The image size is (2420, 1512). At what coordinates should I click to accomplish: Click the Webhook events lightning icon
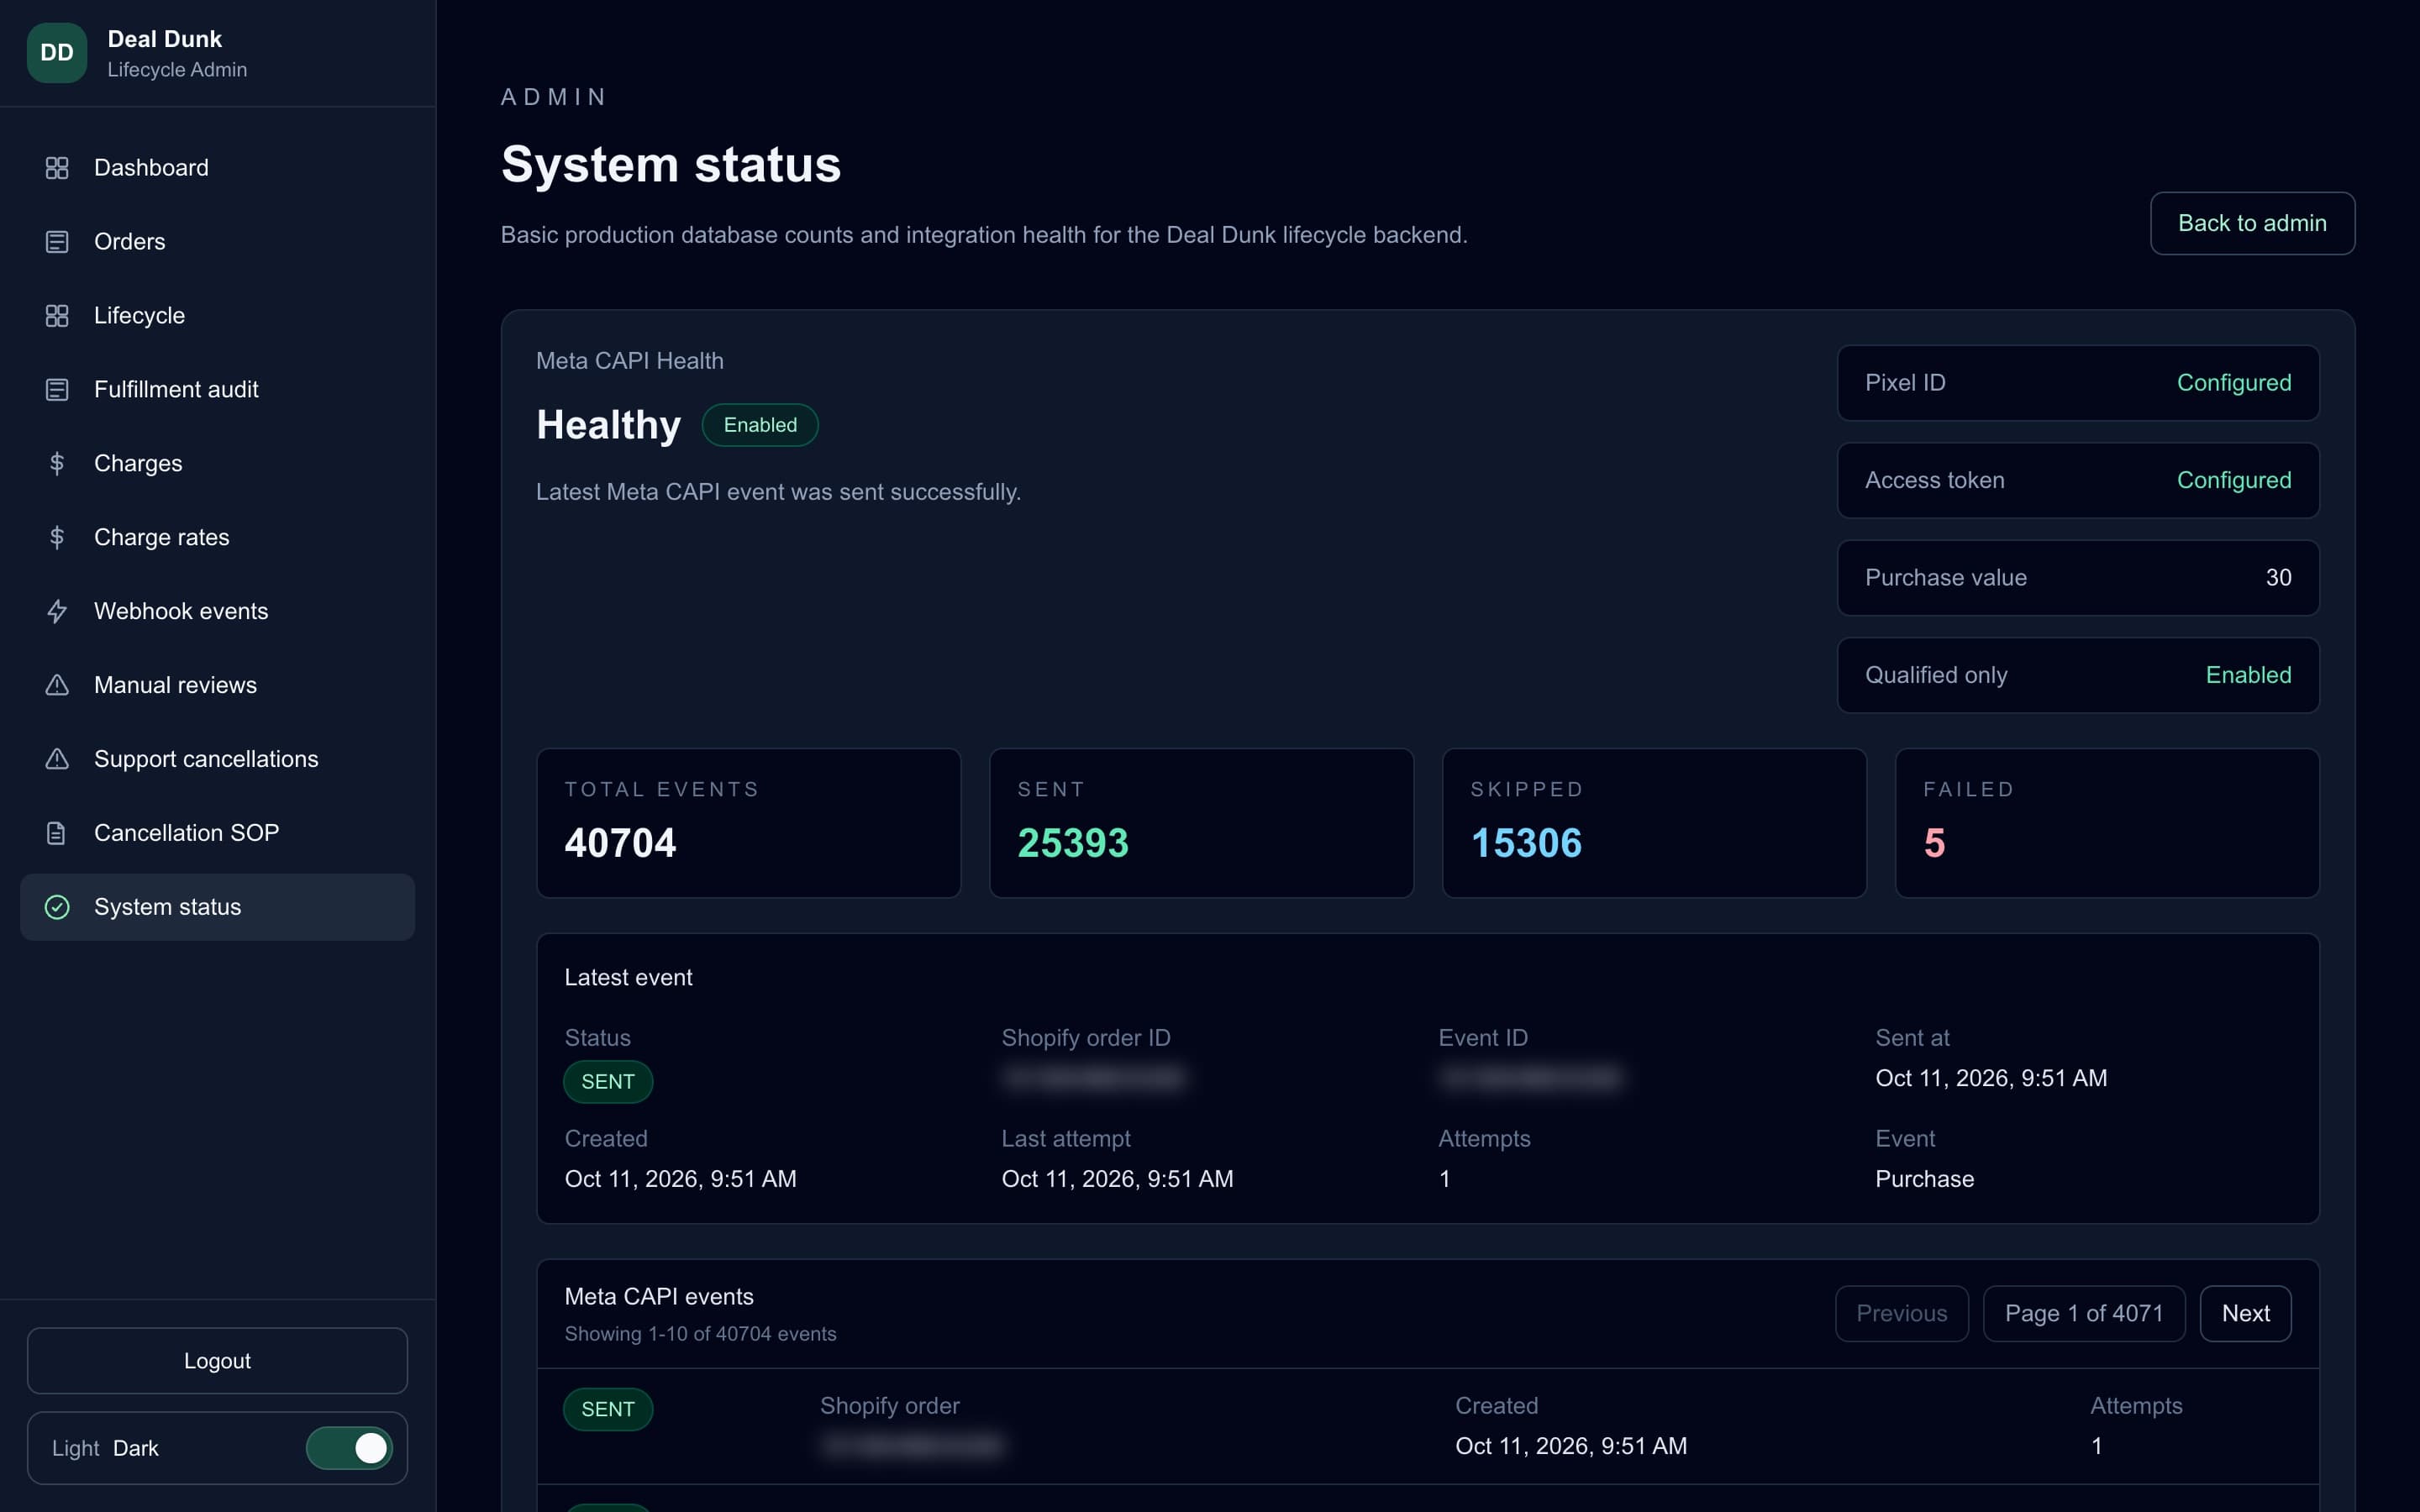pyautogui.click(x=57, y=612)
